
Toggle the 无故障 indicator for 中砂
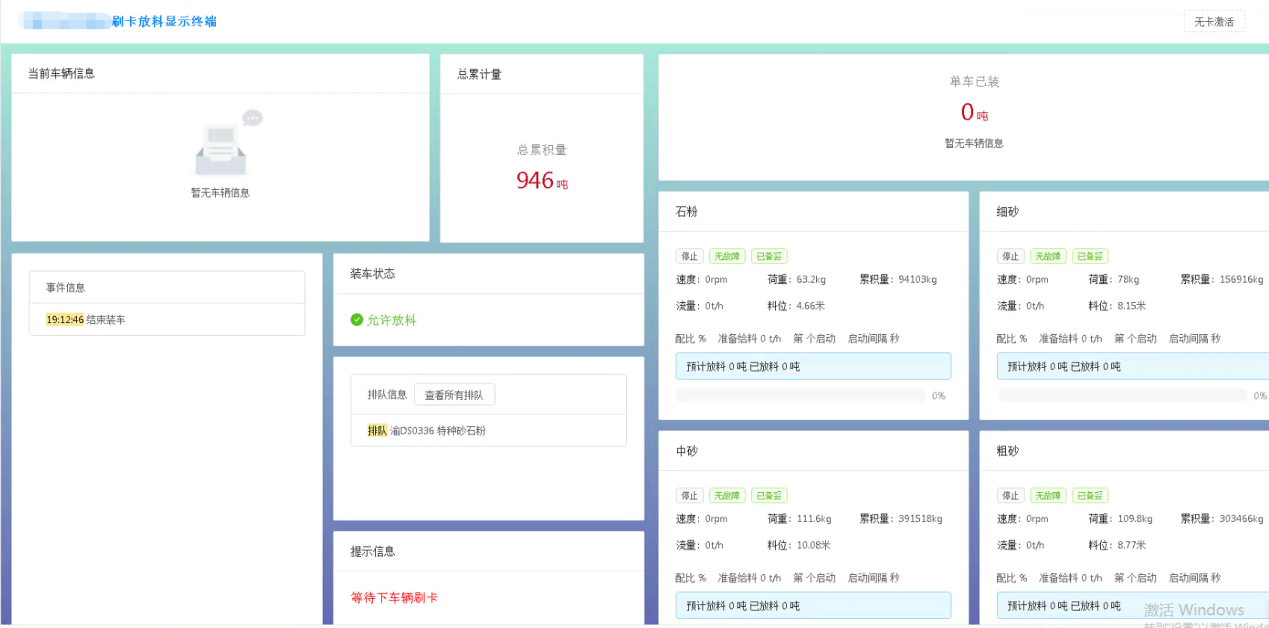coord(727,495)
